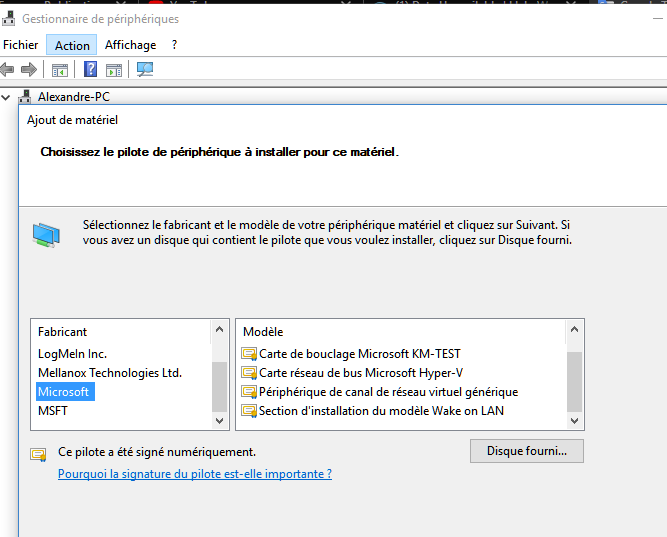The width and height of the screenshot is (667, 537).
Task: Collapse the Alexandre-PC tree node
Action: click(7, 97)
